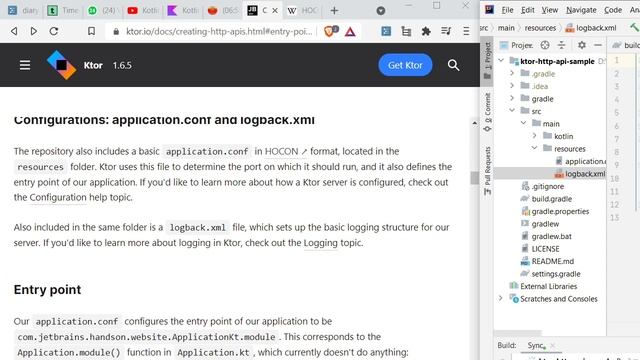640x360 pixels.
Task: Click resources breadcrumb in IntelliJ
Action: 540,28
